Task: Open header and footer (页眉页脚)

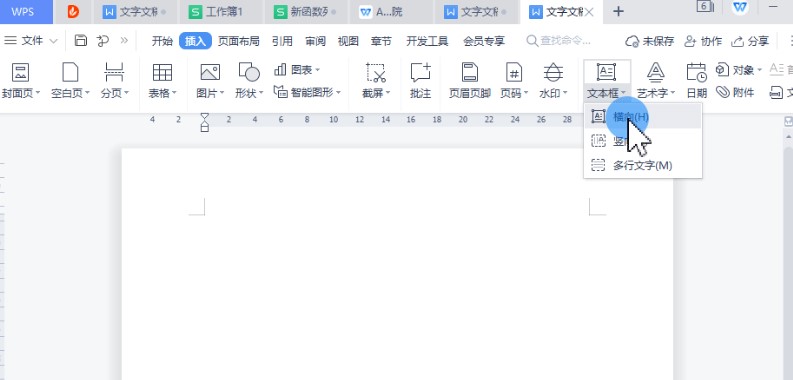Action: 470,79
